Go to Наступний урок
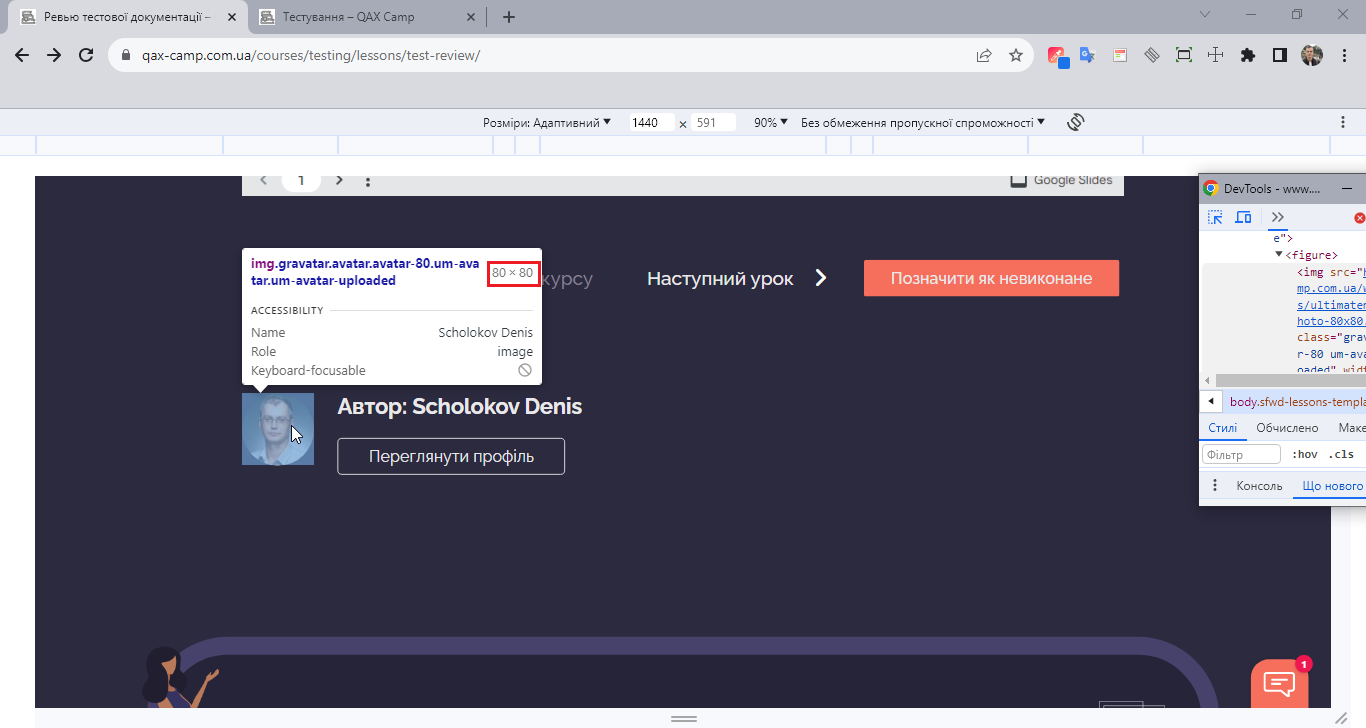Screen dimensions: 1366x728 [x=737, y=278]
